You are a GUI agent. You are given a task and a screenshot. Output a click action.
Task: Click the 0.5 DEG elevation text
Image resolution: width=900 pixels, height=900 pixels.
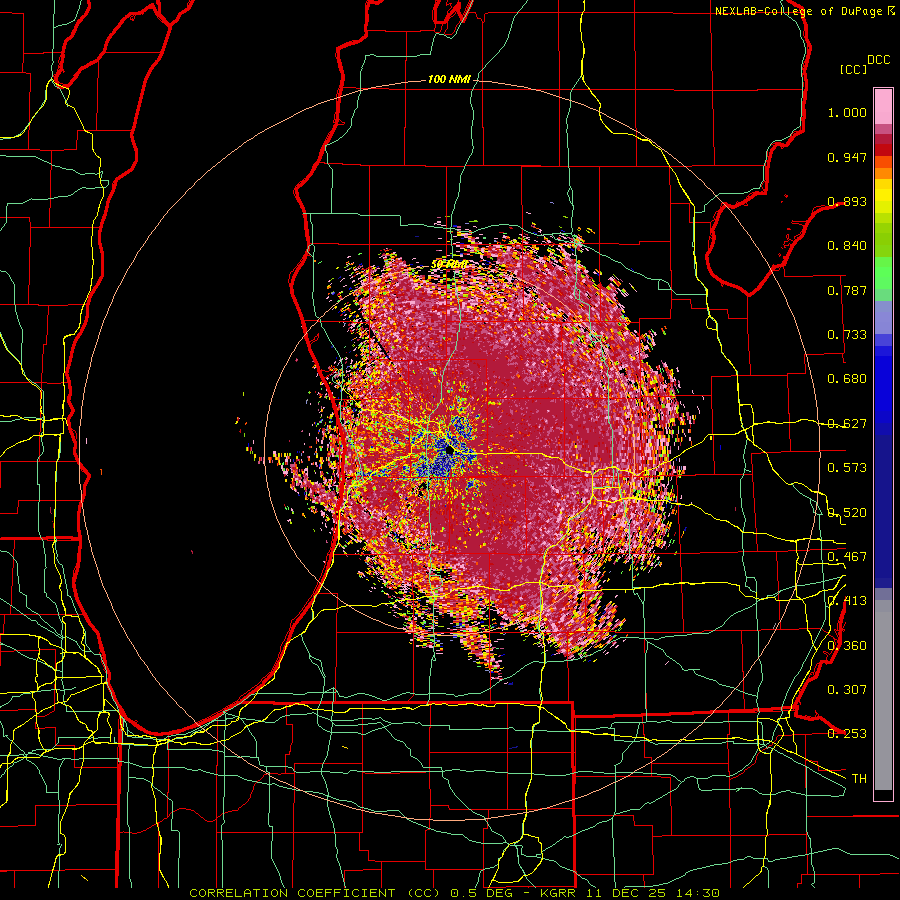tap(483, 893)
